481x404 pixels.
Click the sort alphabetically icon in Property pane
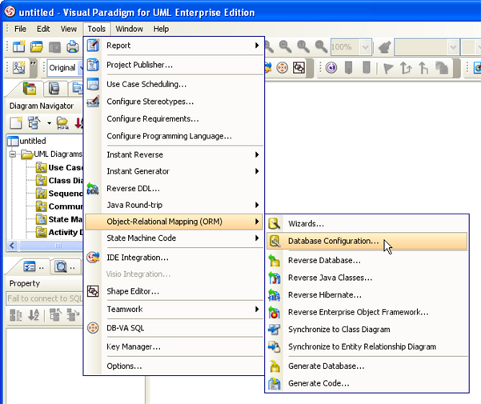tap(34, 315)
